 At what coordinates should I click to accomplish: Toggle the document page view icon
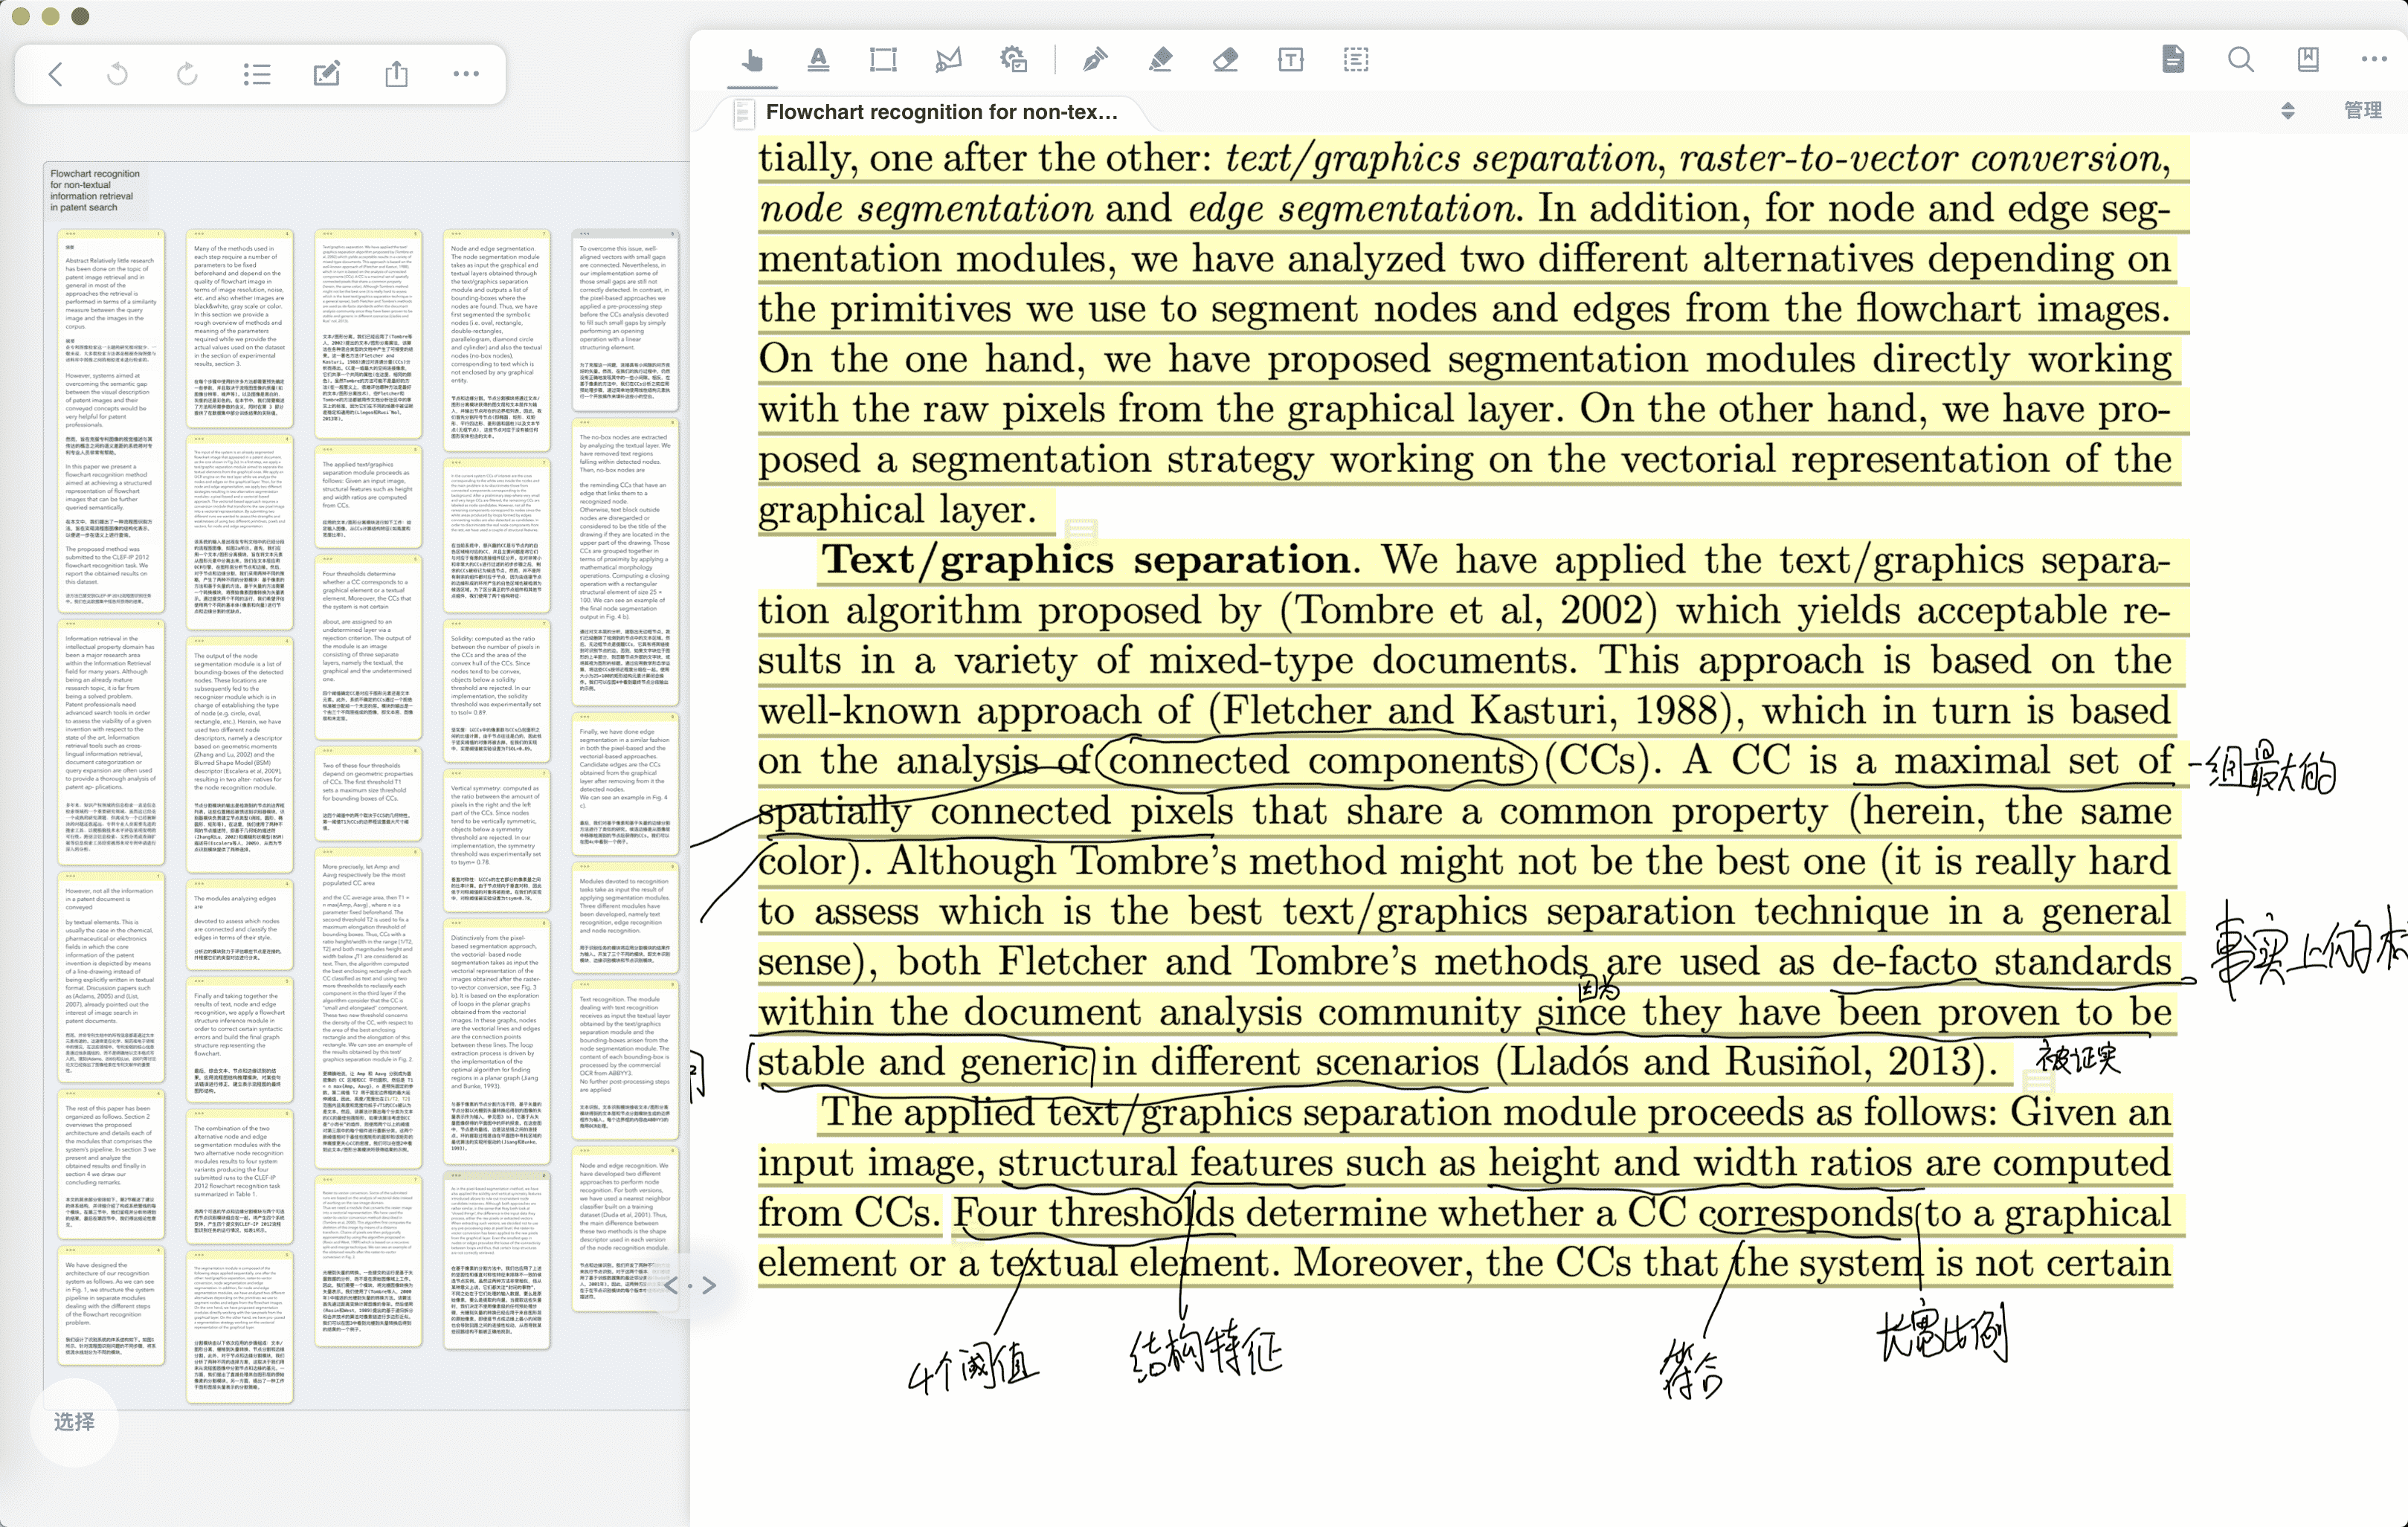2173,60
